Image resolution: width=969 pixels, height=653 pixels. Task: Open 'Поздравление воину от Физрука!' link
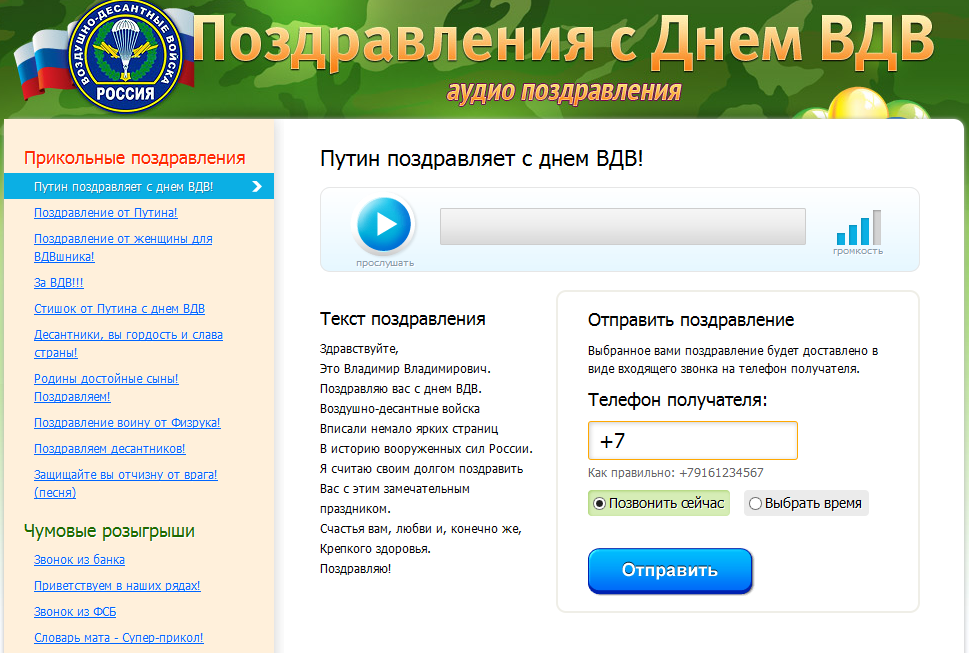127,423
